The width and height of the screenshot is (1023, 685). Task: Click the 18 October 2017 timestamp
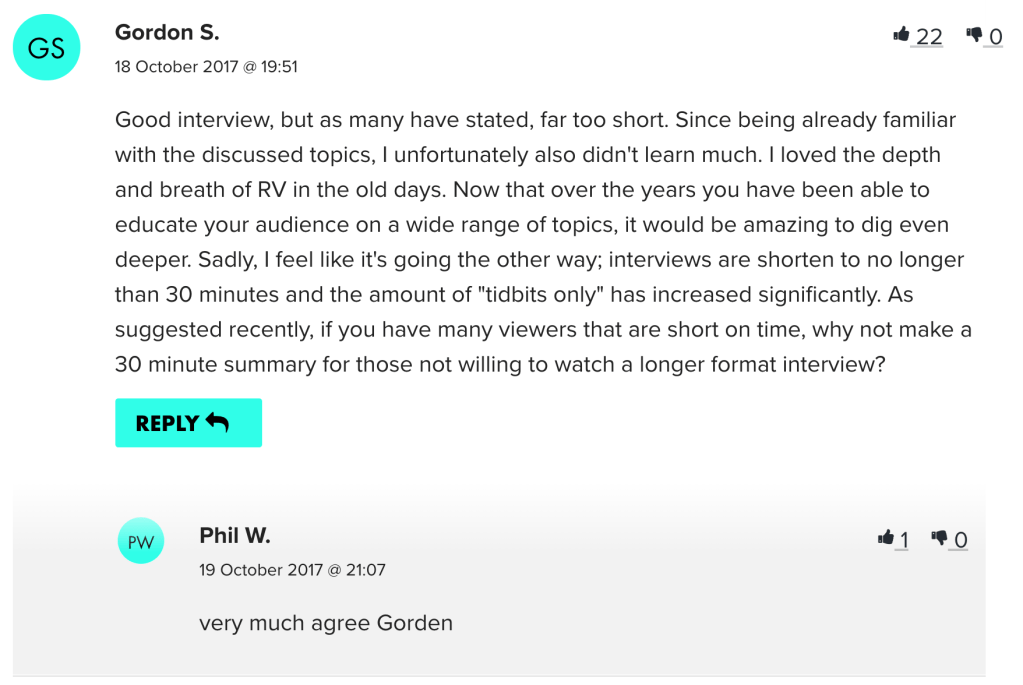pyautogui.click(x=206, y=67)
